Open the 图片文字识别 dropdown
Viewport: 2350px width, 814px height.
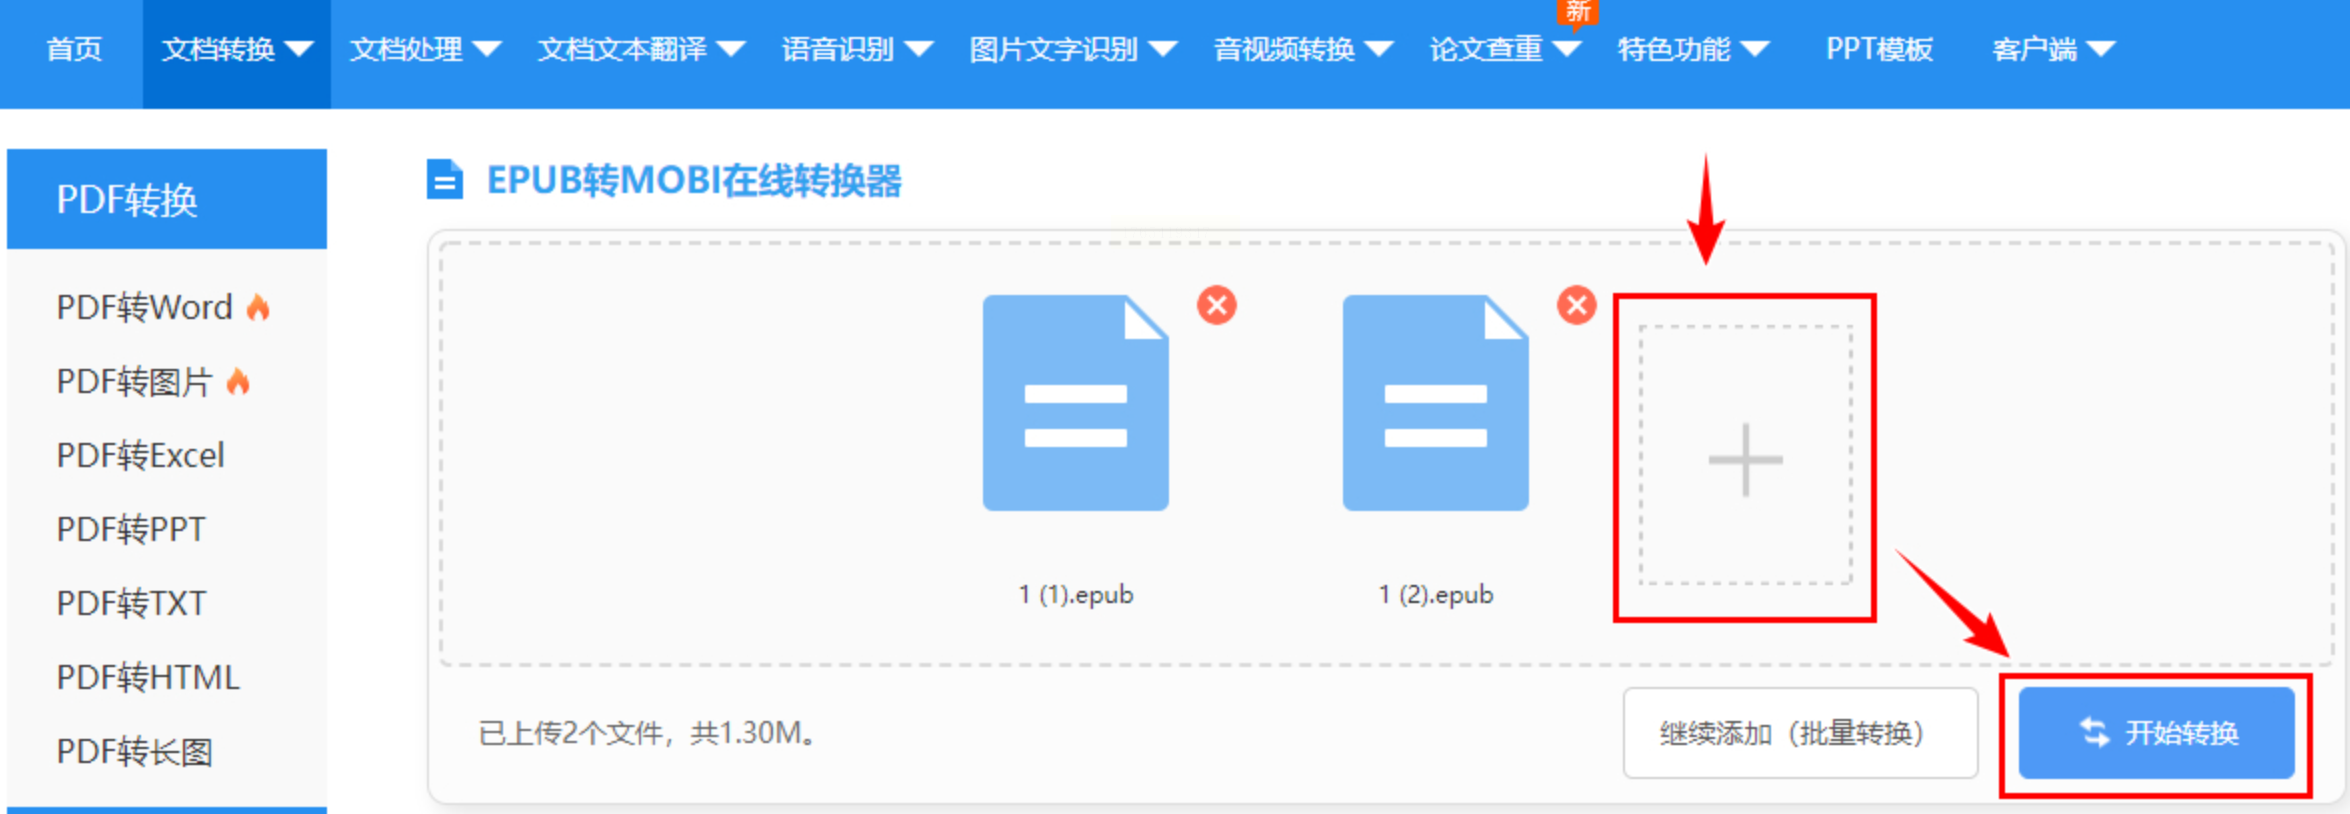[1072, 50]
